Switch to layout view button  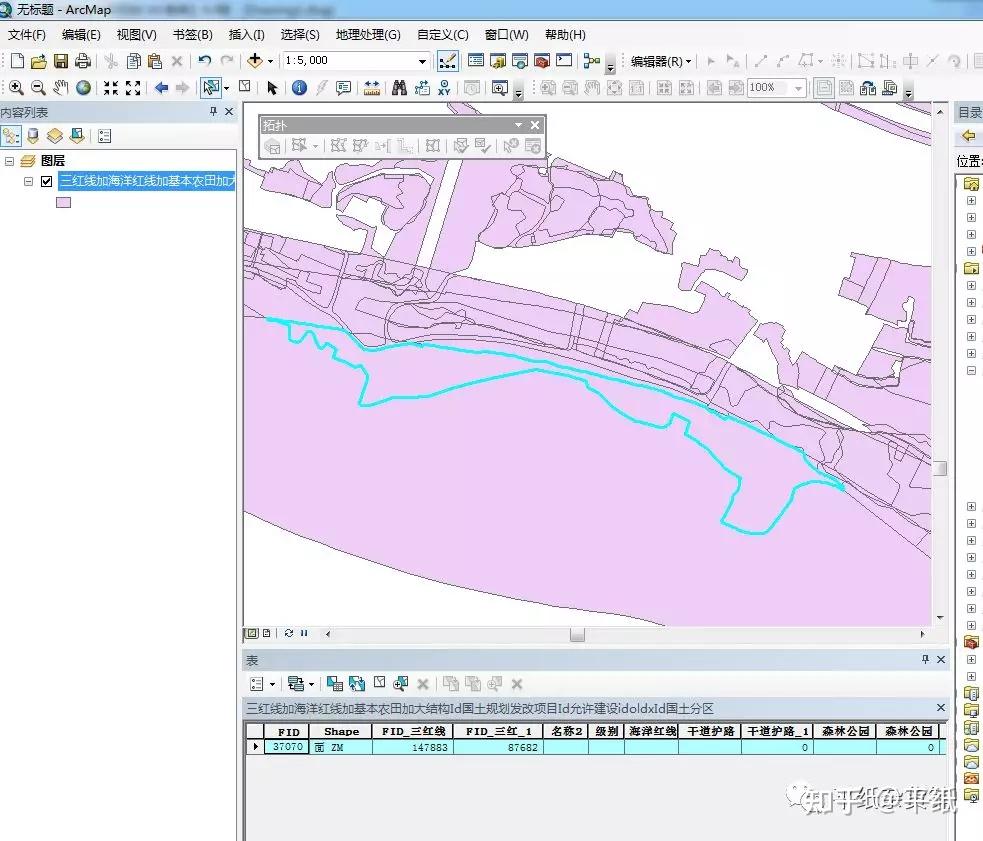(x=268, y=633)
